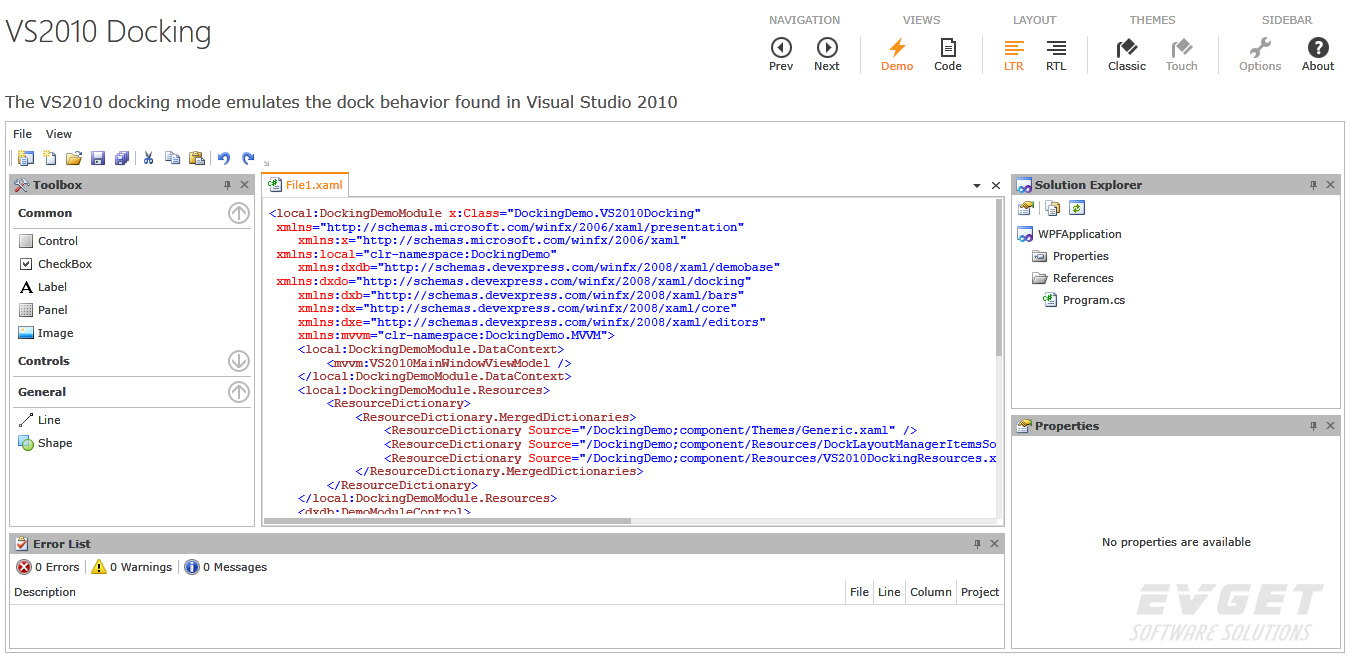The width and height of the screenshot is (1363, 667).
Task: Click the Save floppy disk icon
Action: click(x=98, y=158)
